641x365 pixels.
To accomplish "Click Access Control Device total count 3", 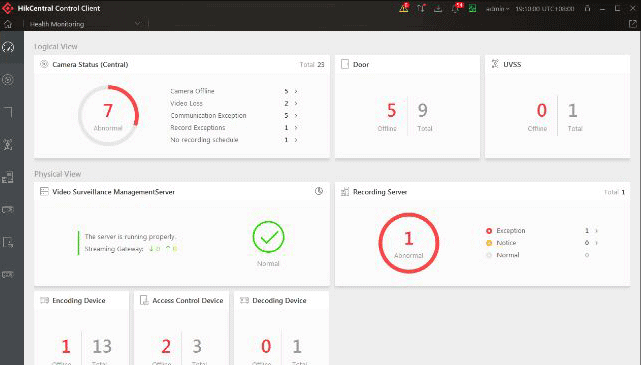I will point(197,347).
